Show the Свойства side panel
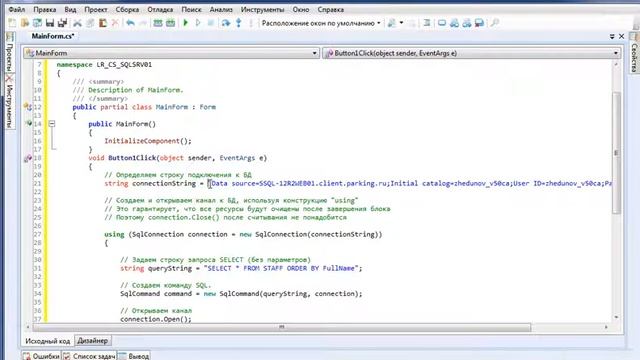 pos(634,53)
